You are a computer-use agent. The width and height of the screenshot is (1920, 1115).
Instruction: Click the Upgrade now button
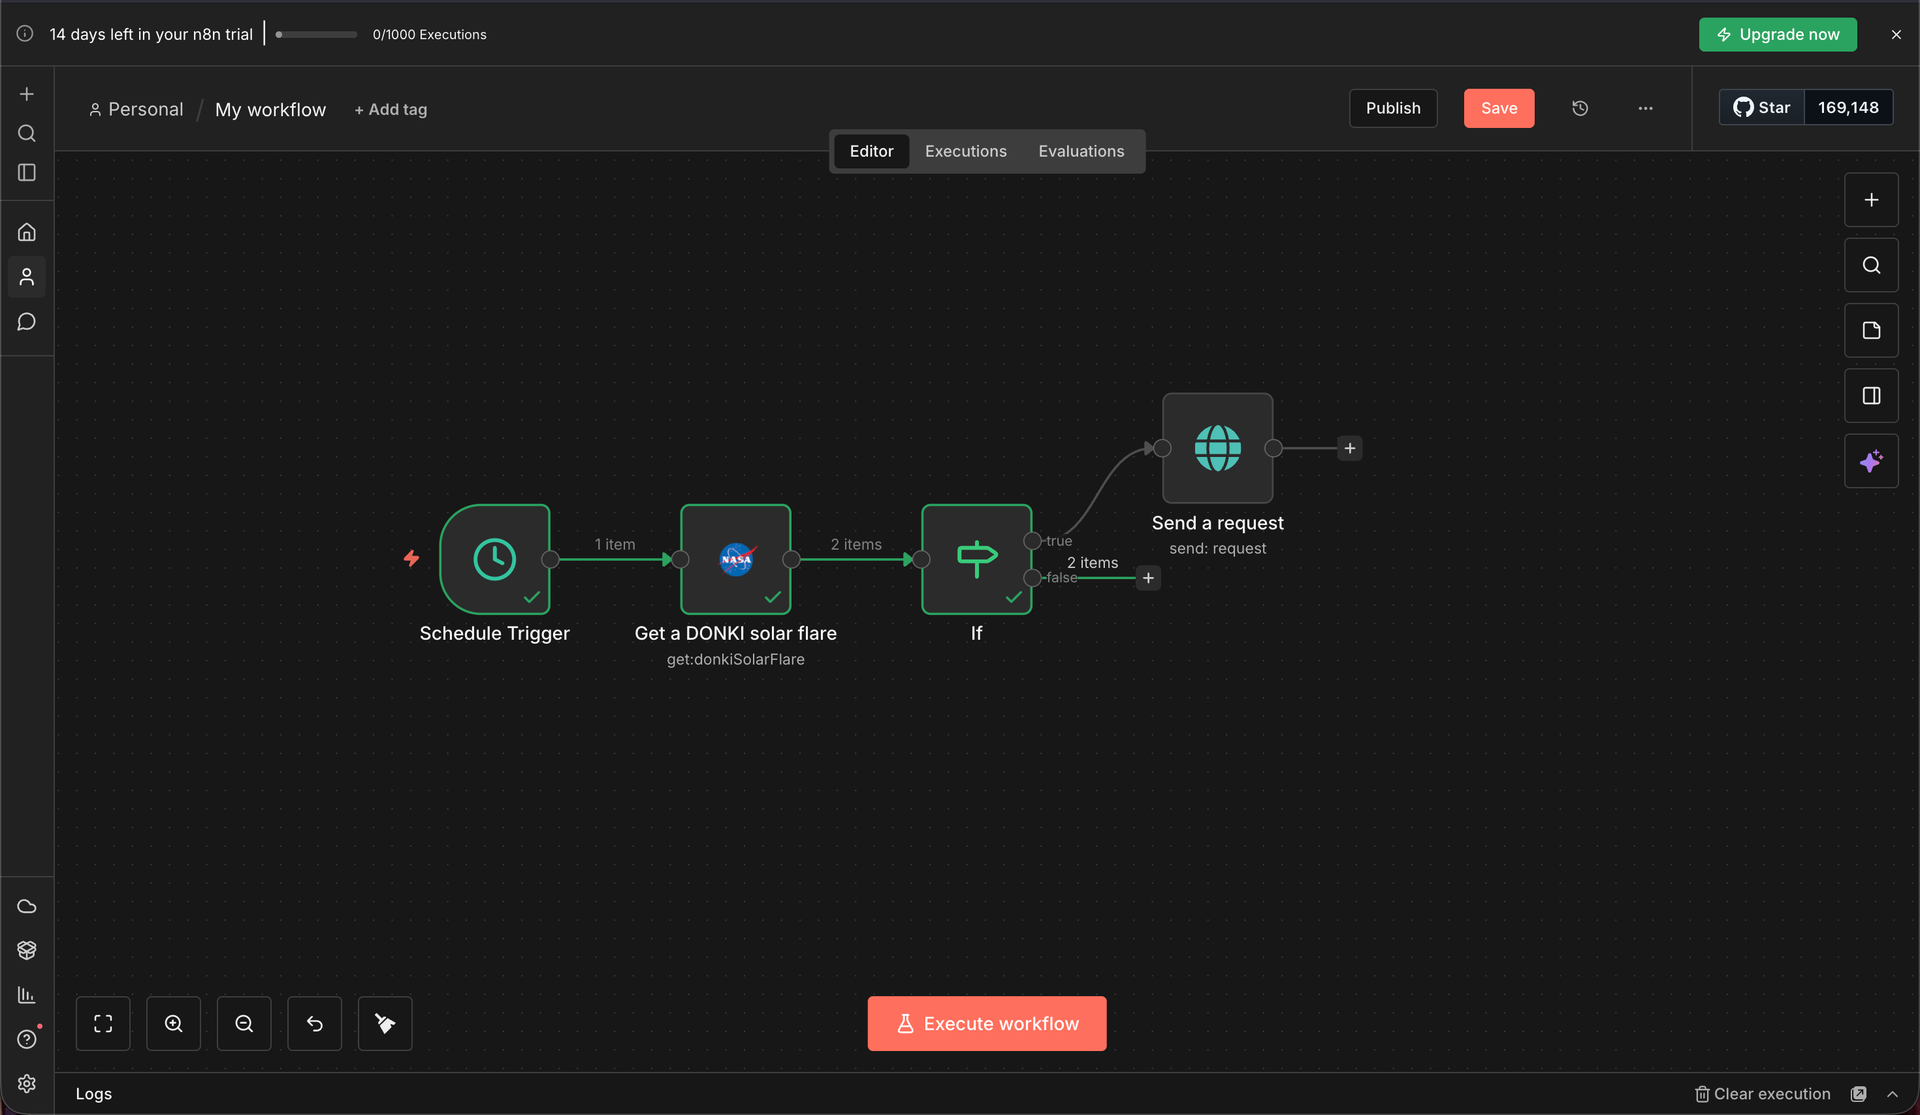point(1777,34)
